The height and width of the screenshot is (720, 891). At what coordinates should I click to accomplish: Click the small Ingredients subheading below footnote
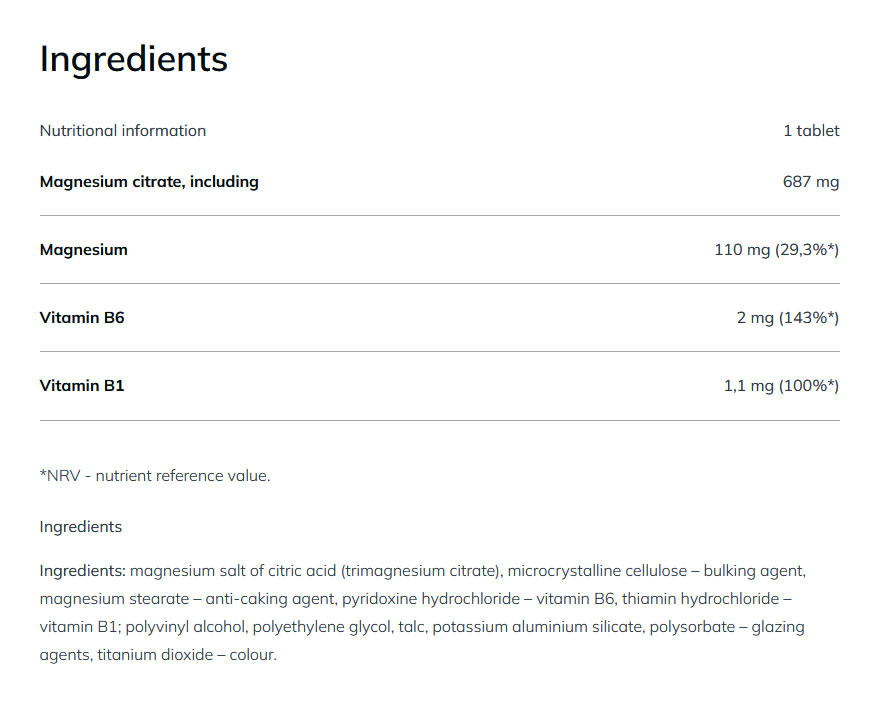[80, 527]
